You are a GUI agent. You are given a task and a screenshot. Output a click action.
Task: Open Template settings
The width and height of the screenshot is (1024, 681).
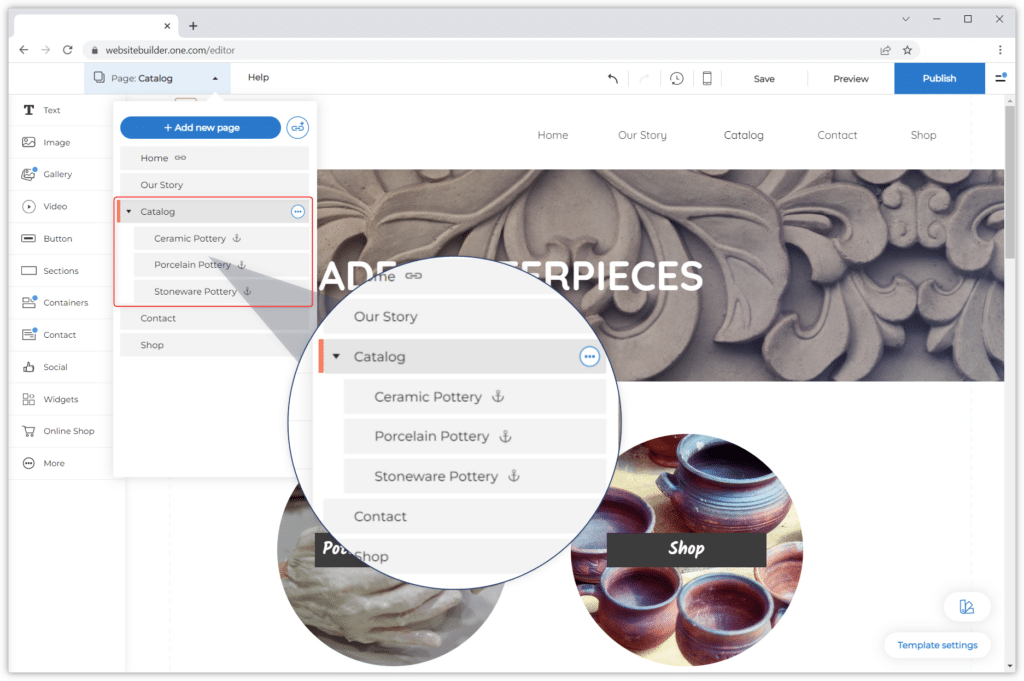[x=937, y=645]
